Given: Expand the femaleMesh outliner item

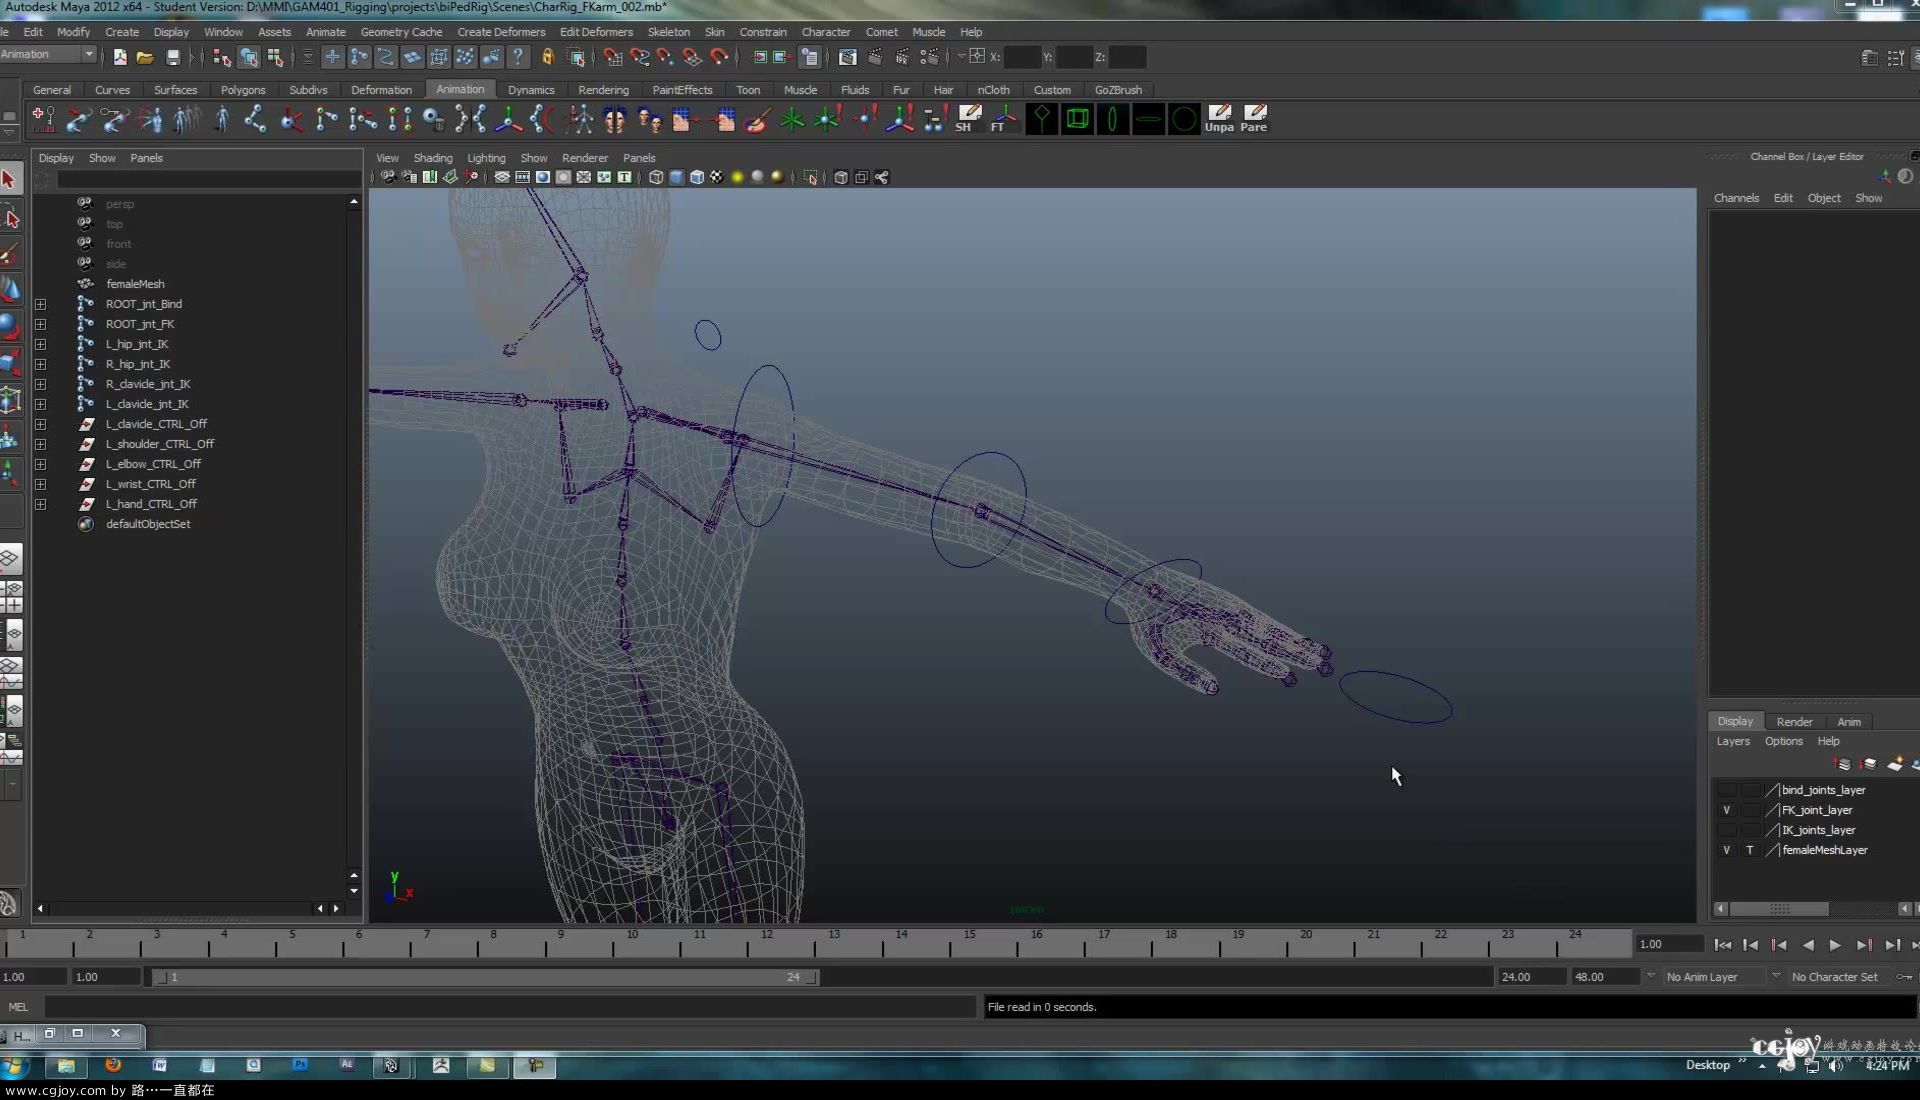Looking at the screenshot, I should point(41,282).
